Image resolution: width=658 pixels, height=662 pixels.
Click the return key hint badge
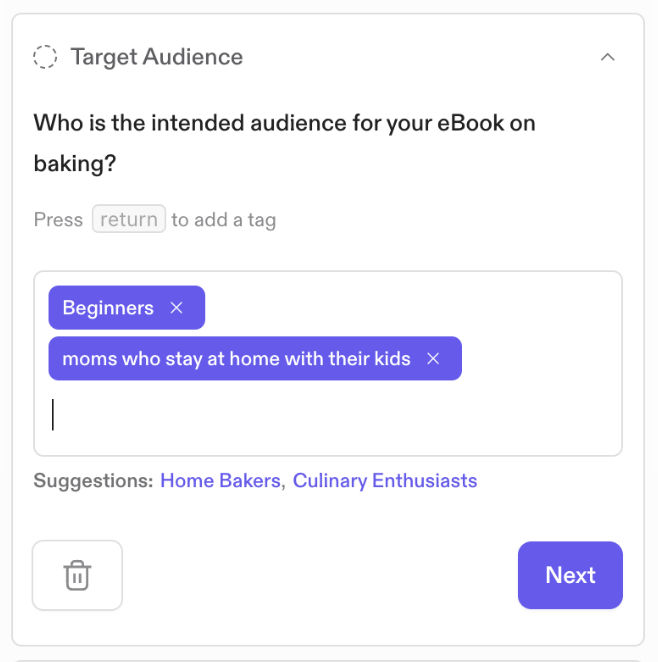(x=128, y=219)
